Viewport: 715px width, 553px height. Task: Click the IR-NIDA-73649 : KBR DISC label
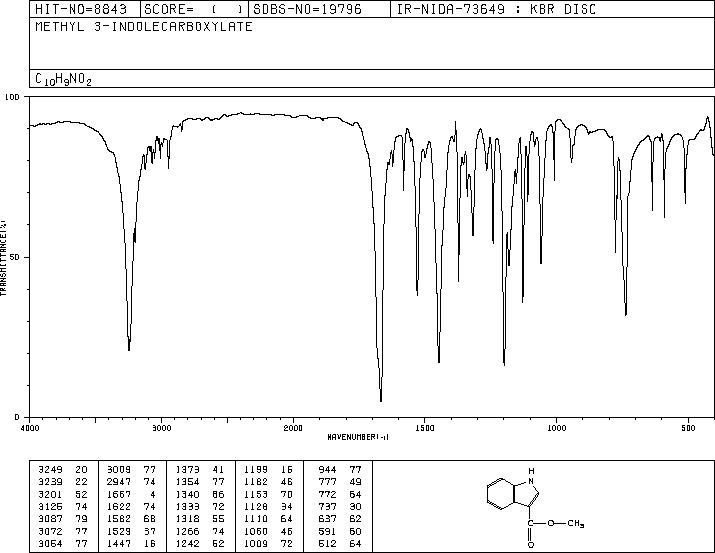pyautogui.click(x=496, y=9)
